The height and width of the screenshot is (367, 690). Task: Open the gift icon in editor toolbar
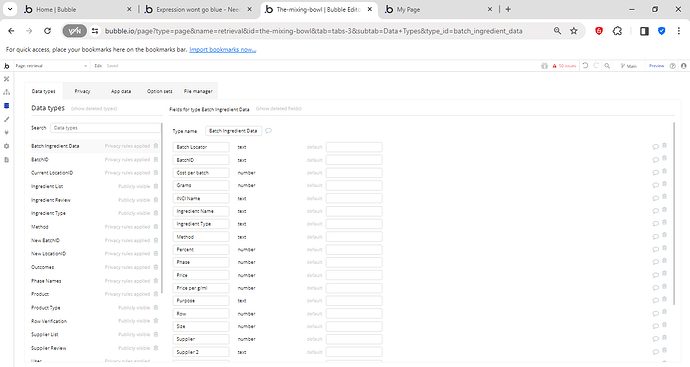[x=544, y=66]
